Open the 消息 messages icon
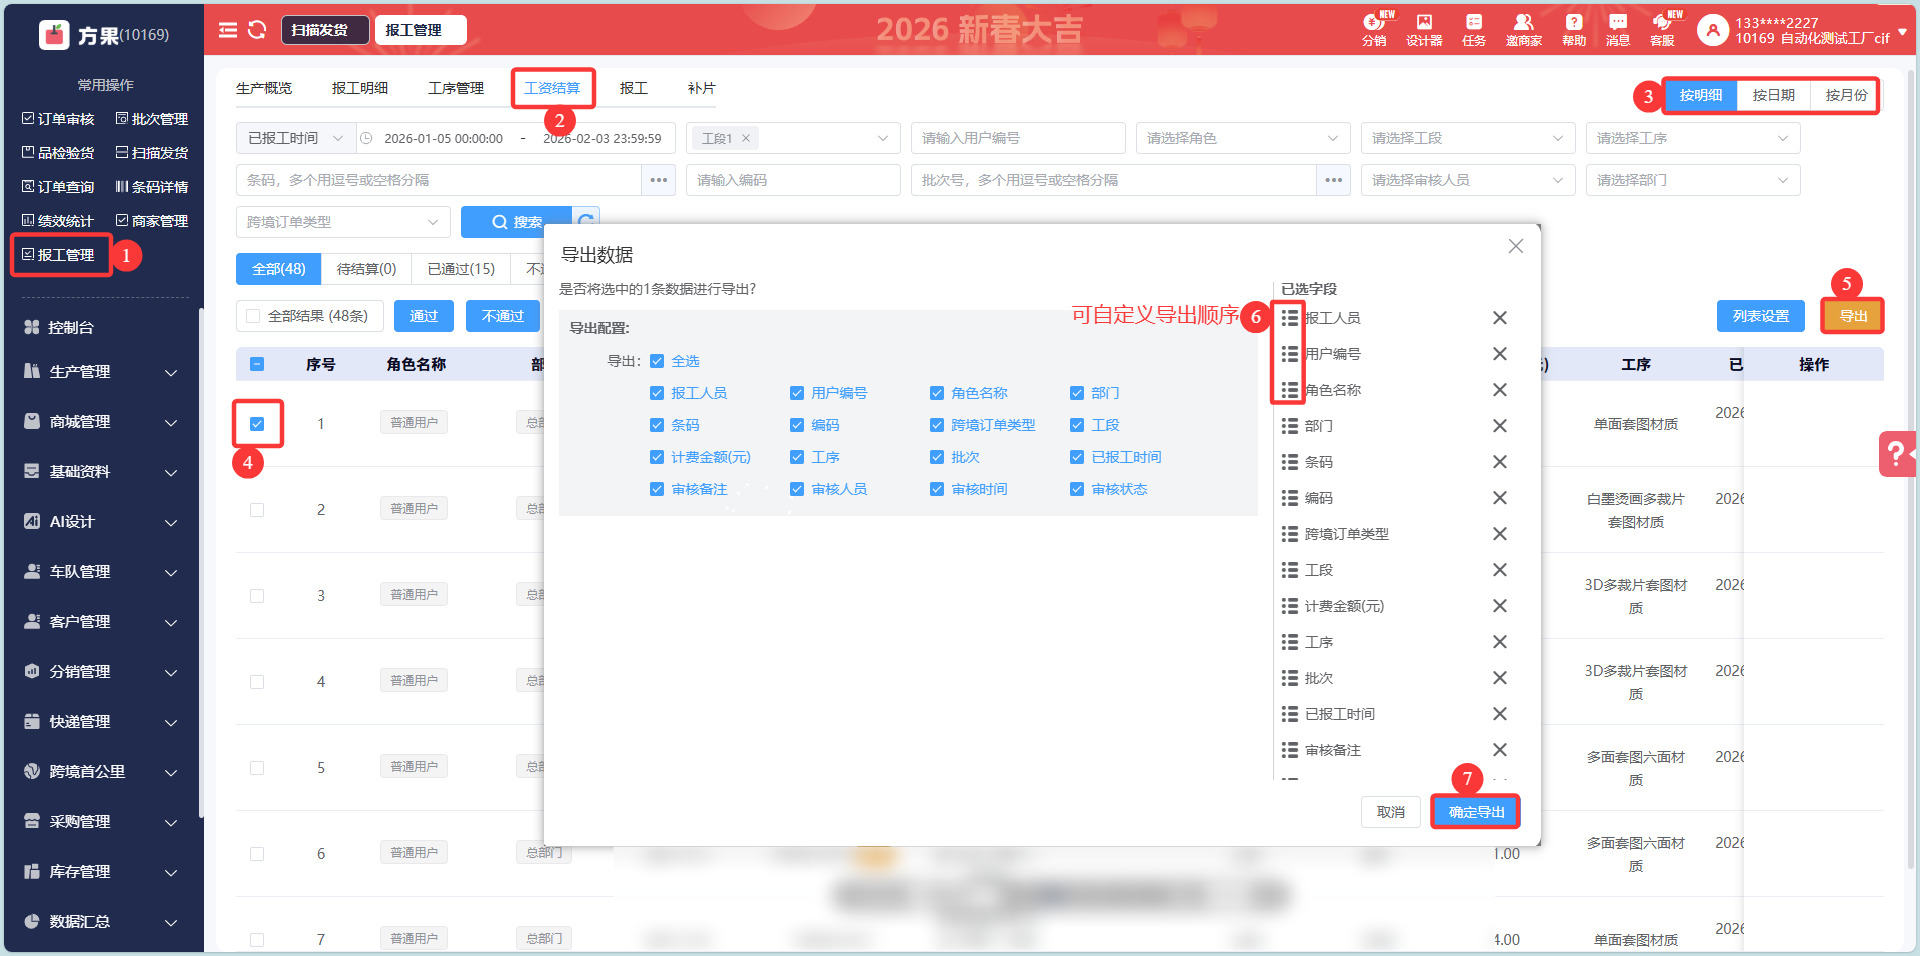 point(1618,29)
